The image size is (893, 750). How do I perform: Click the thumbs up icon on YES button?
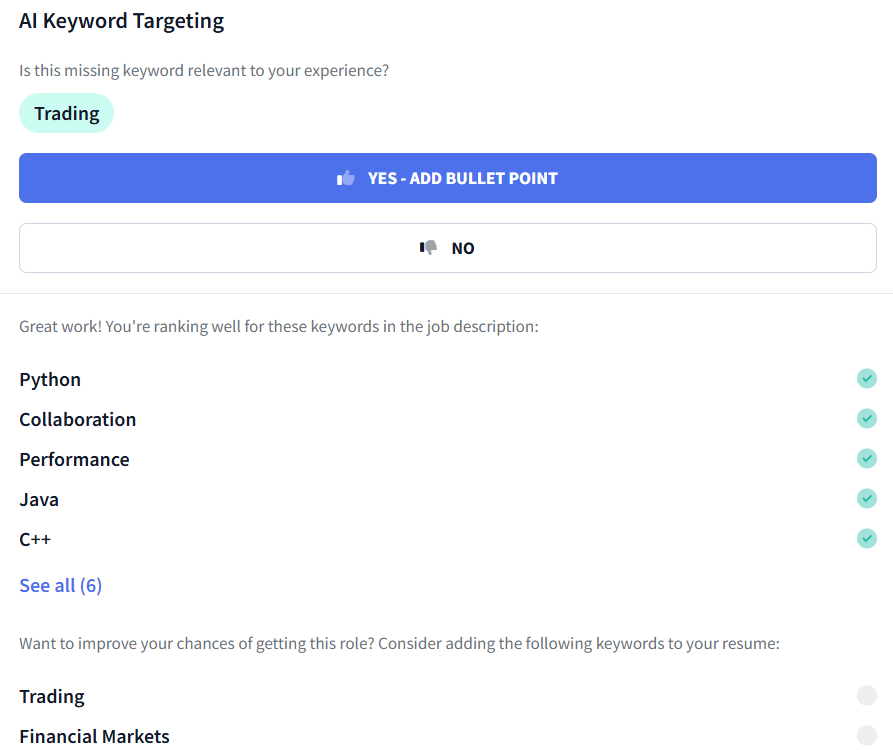(346, 177)
